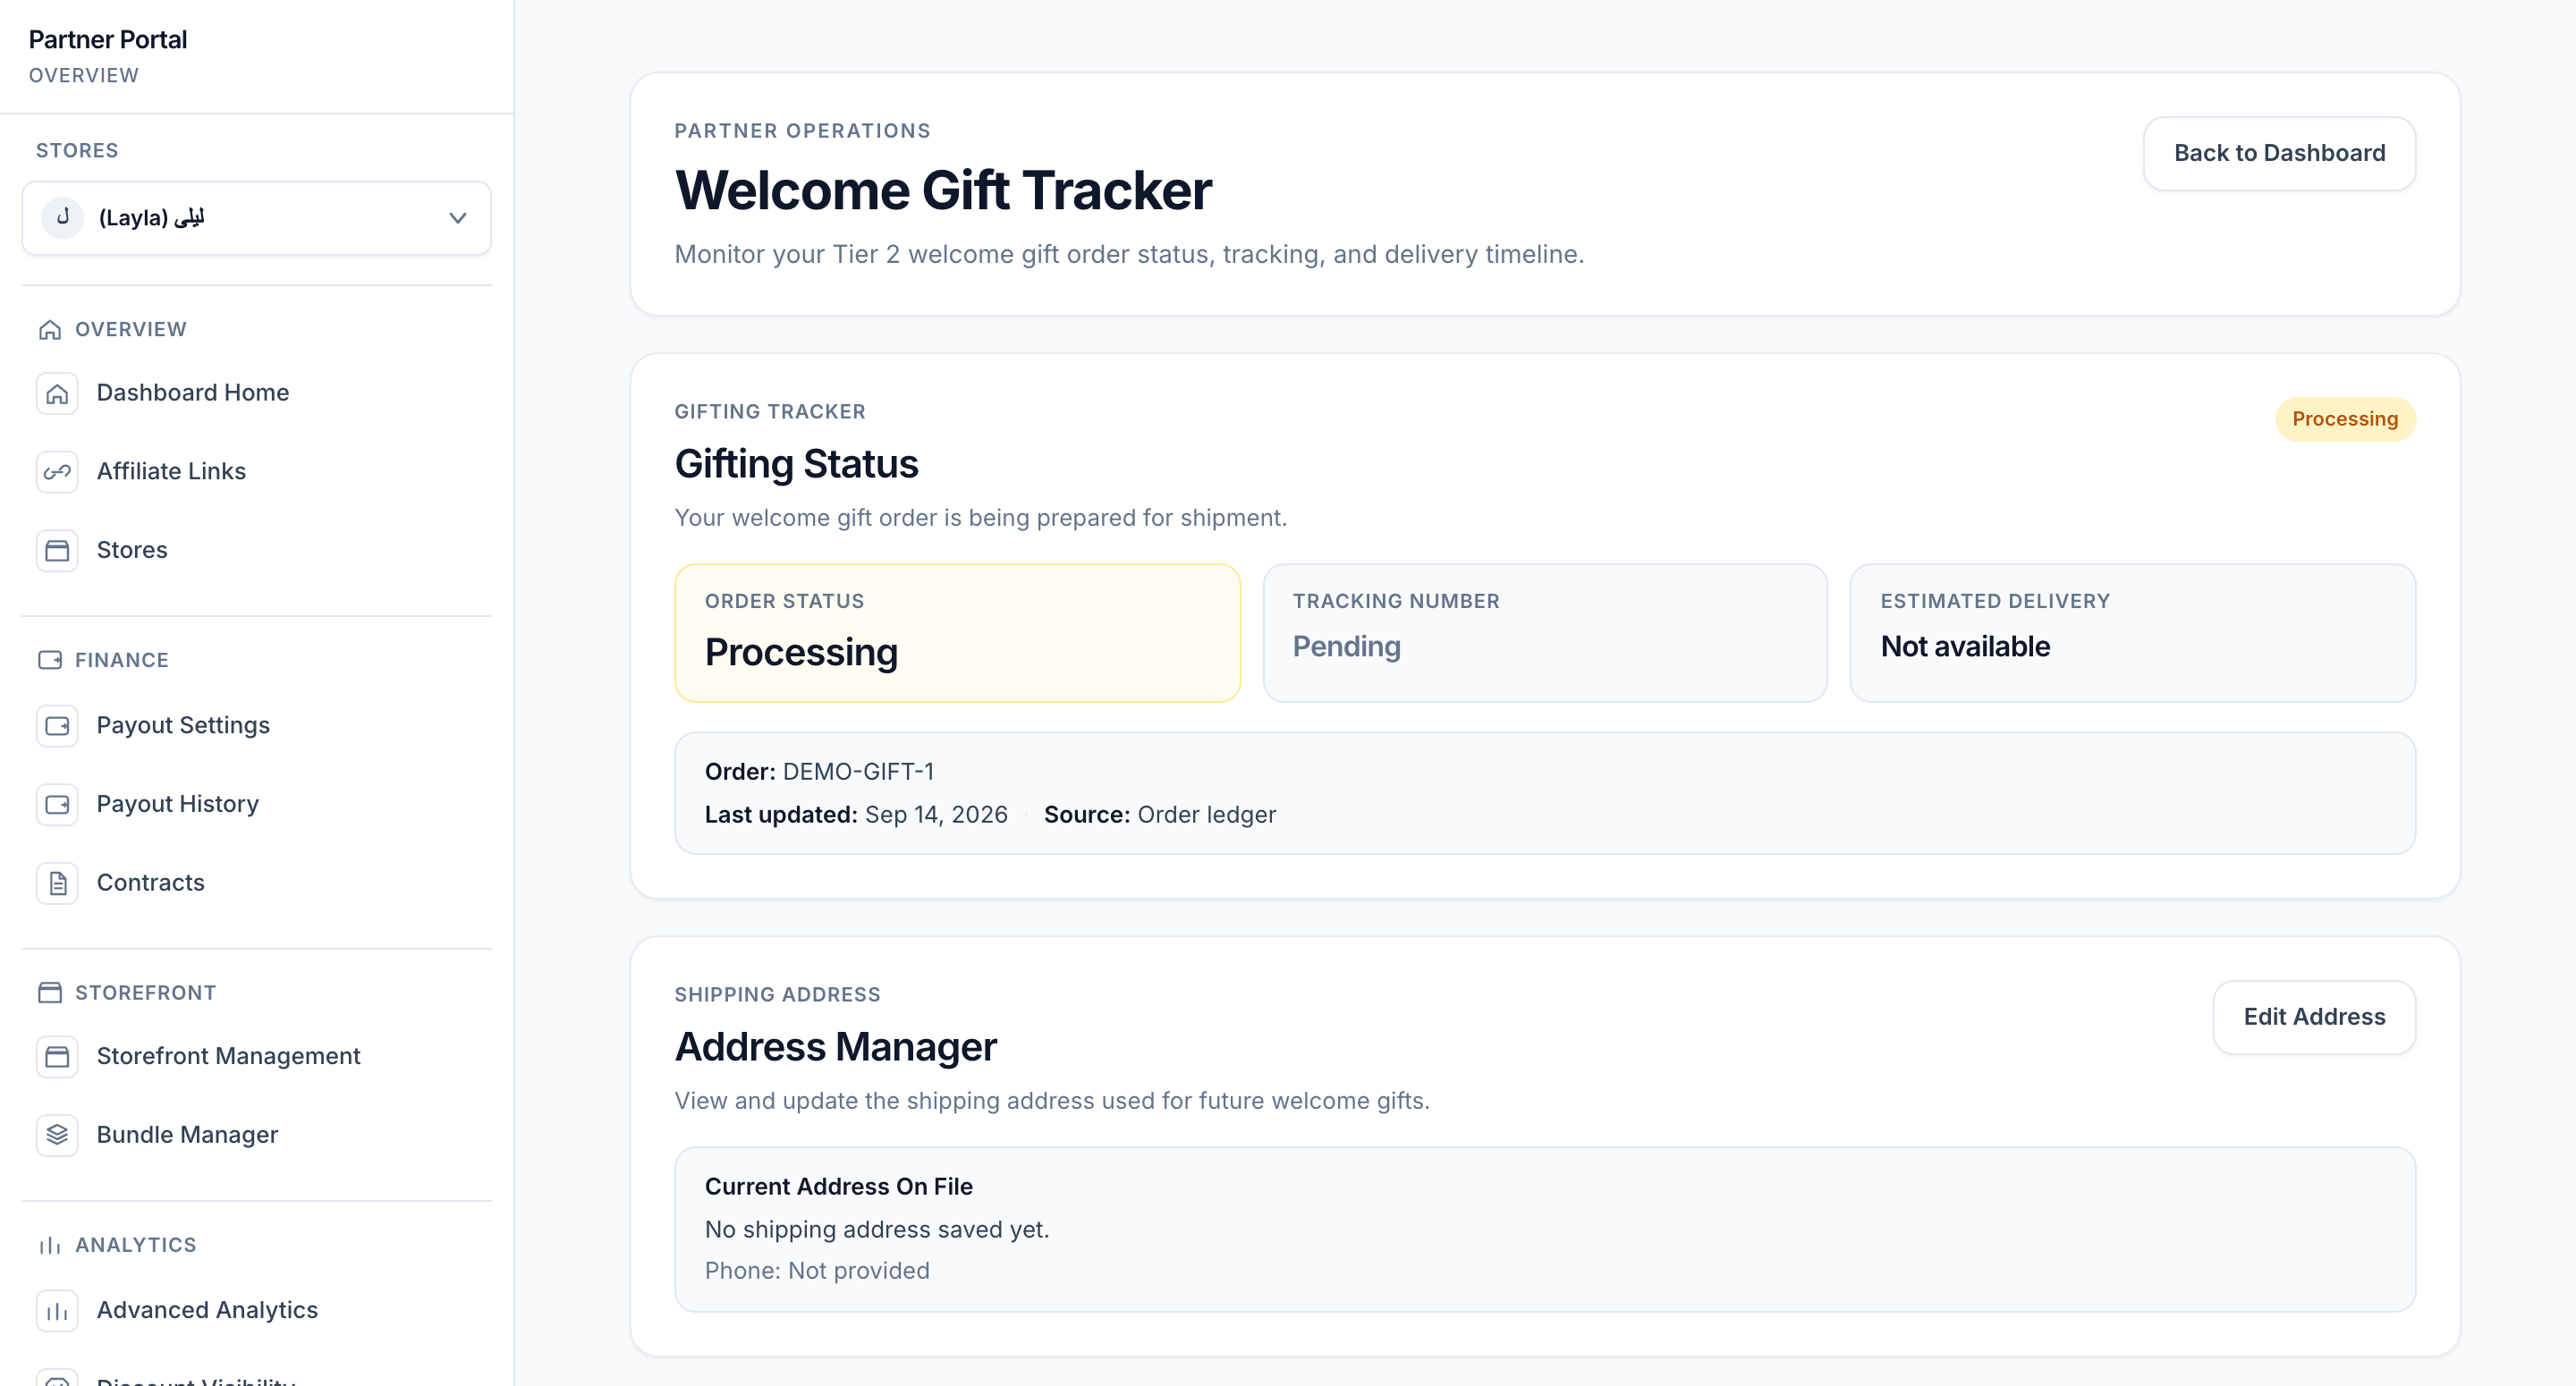This screenshot has width=2576, height=1386.
Task: Click the Bundle Manager layers icon
Action: click(57, 1135)
